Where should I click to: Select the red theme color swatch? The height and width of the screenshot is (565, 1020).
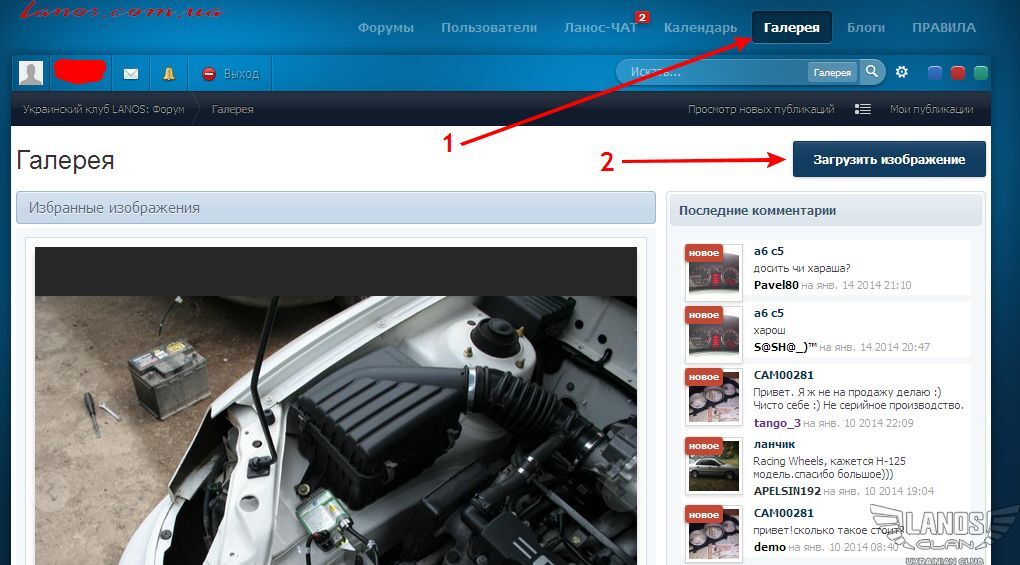tap(958, 72)
